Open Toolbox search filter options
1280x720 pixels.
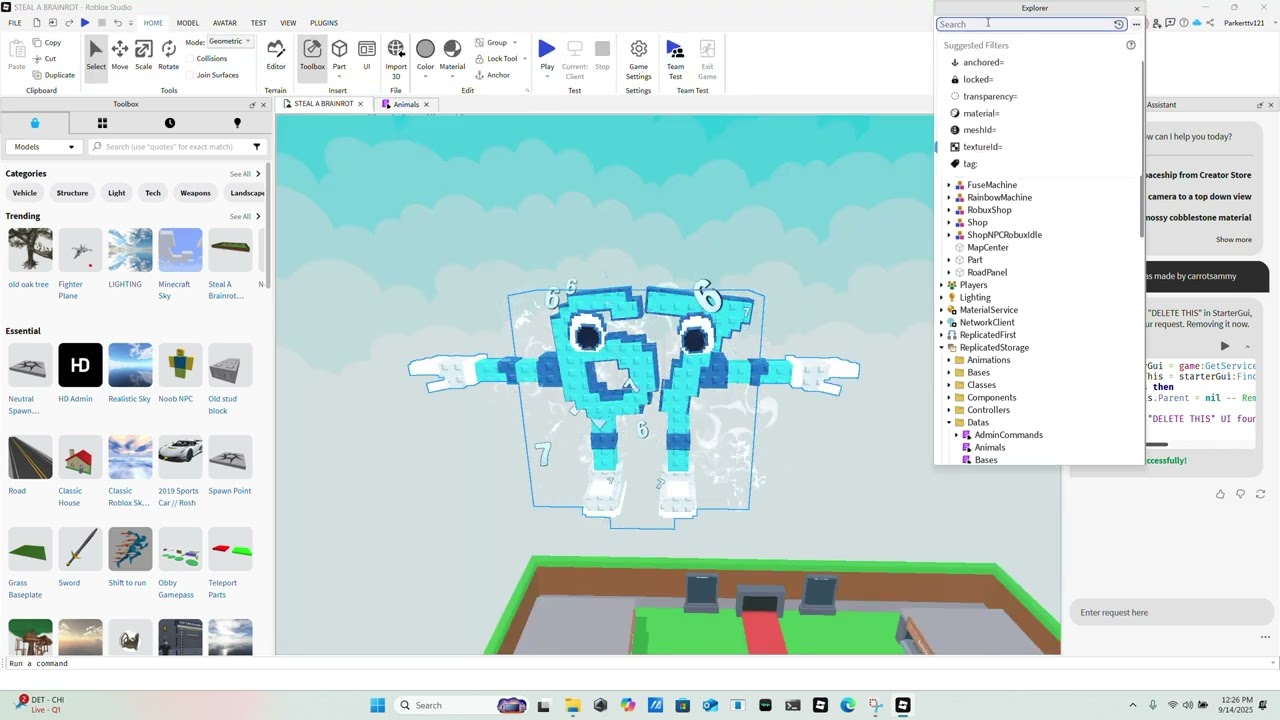(x=257, y=147)
